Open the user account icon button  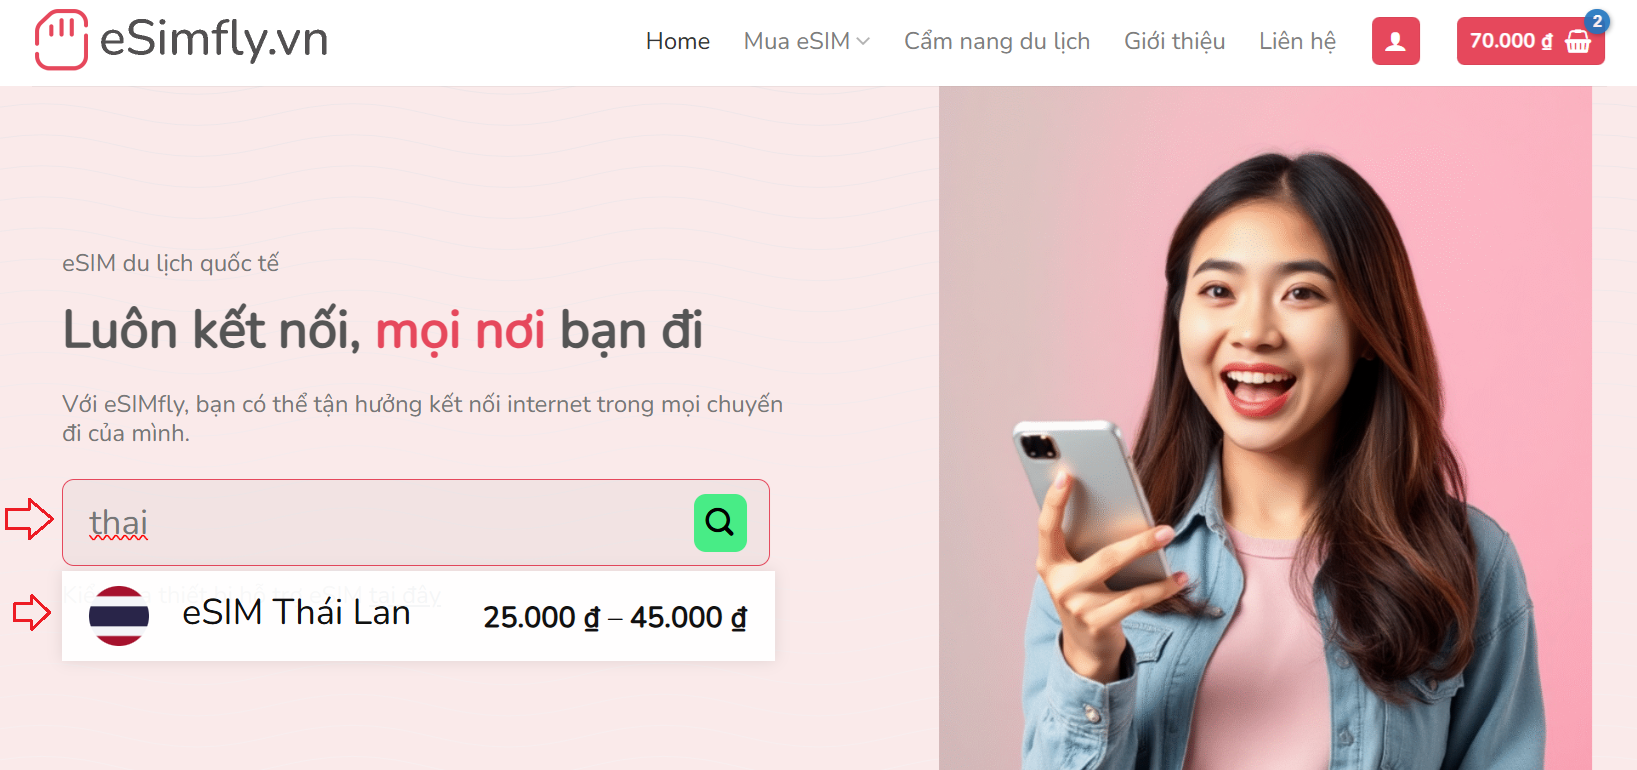[1395, 41]
